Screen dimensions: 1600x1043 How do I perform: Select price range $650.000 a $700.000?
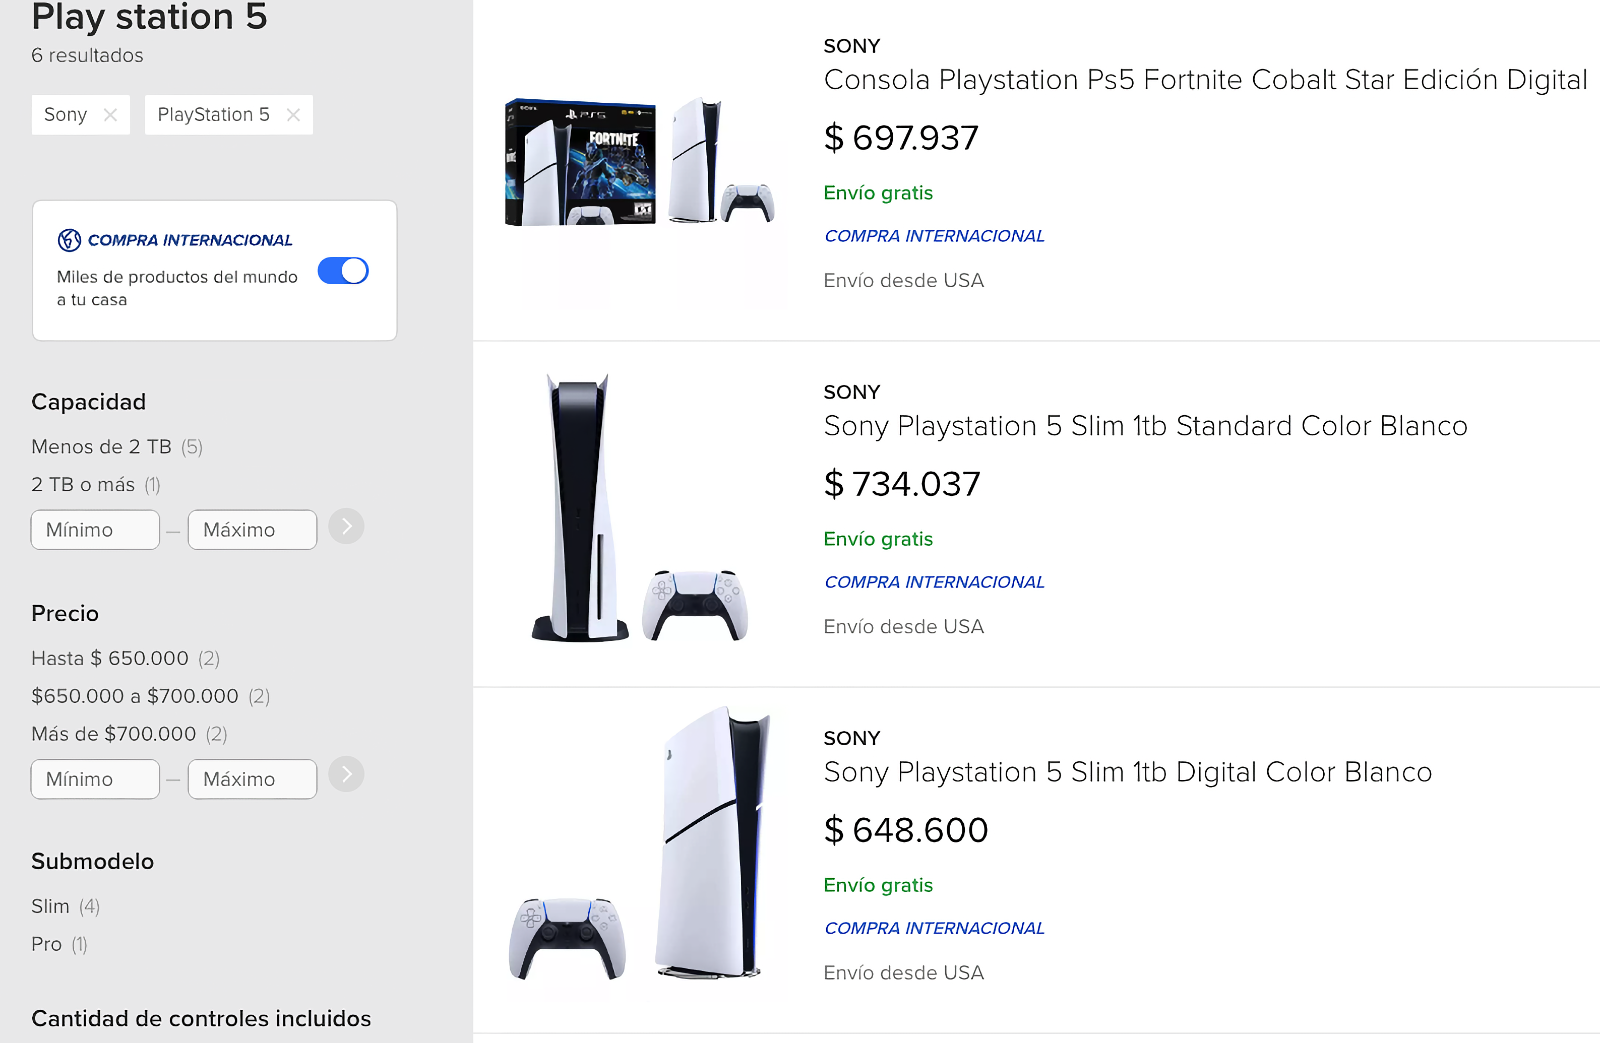pyautogui.click(x=135, y=696)
